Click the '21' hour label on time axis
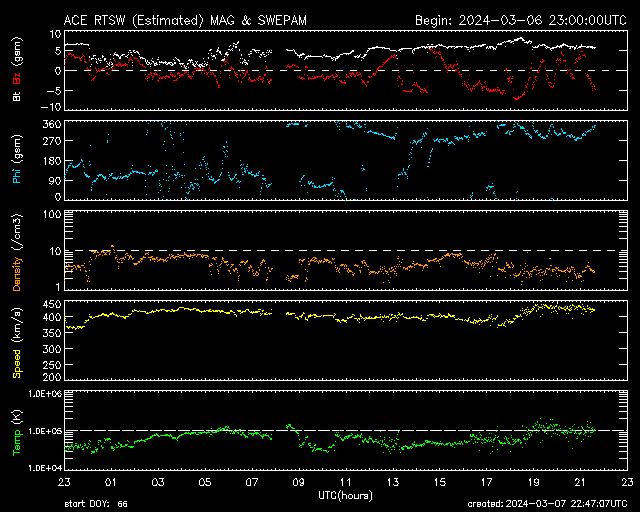This screenshot has width=640, height=512. click(x=580, y=482)
